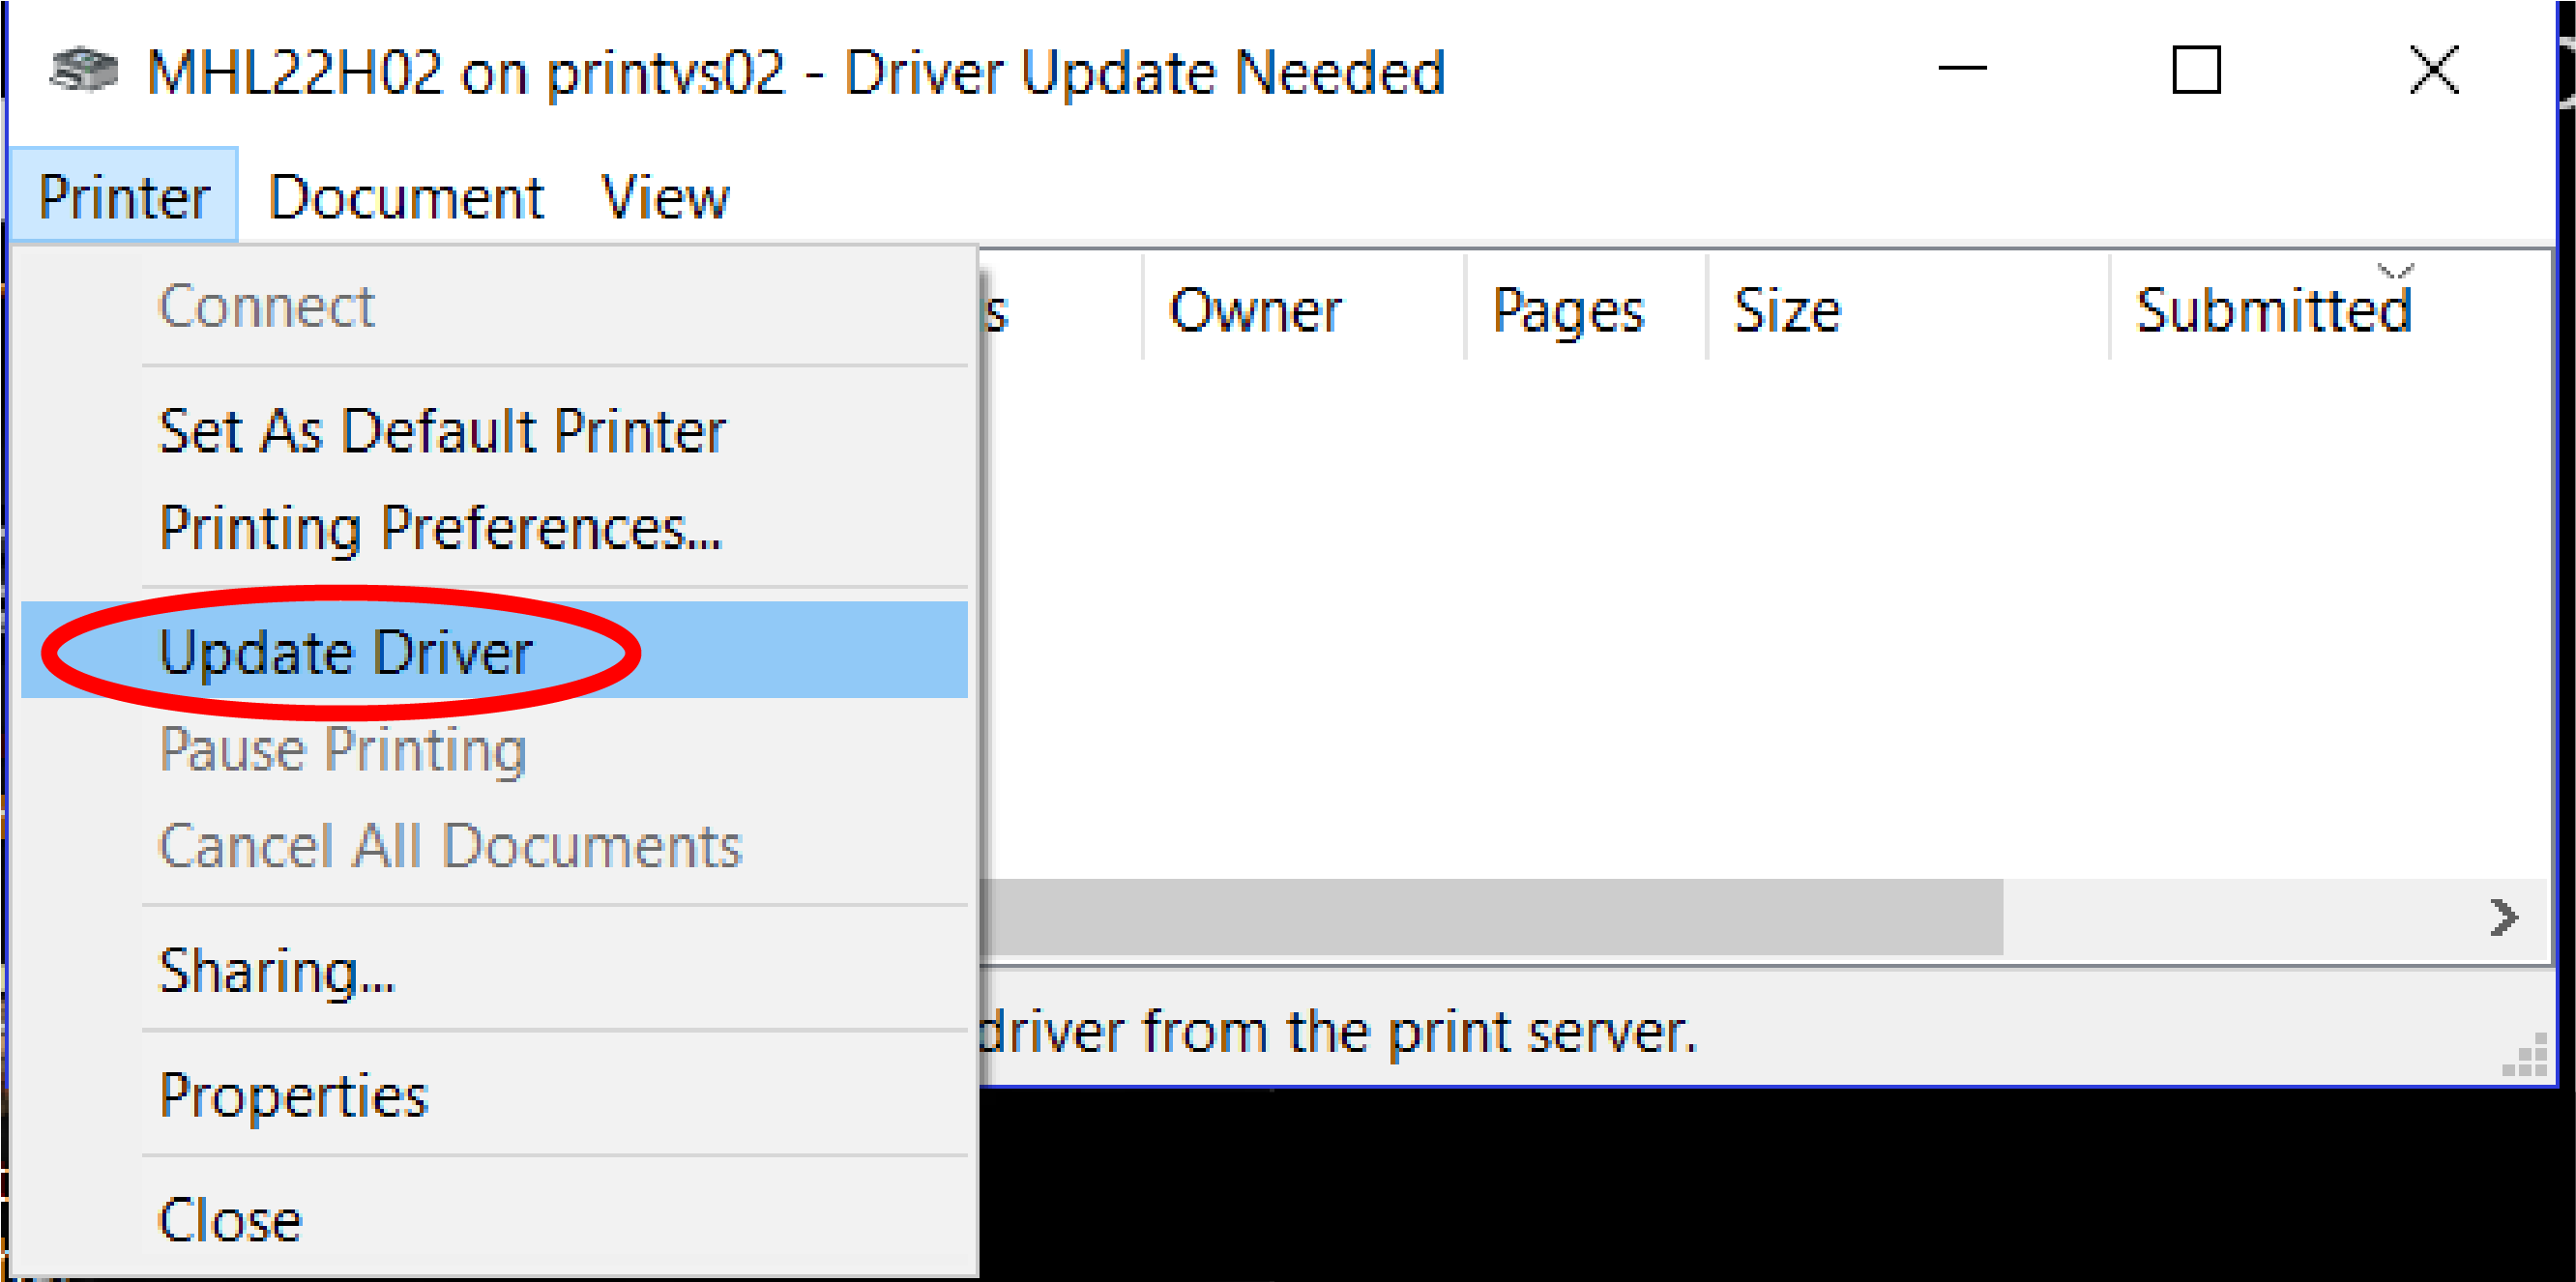This screenshot has width=2576, height=1282.
Task: Open the Document menu
Action: coord(406,197)
